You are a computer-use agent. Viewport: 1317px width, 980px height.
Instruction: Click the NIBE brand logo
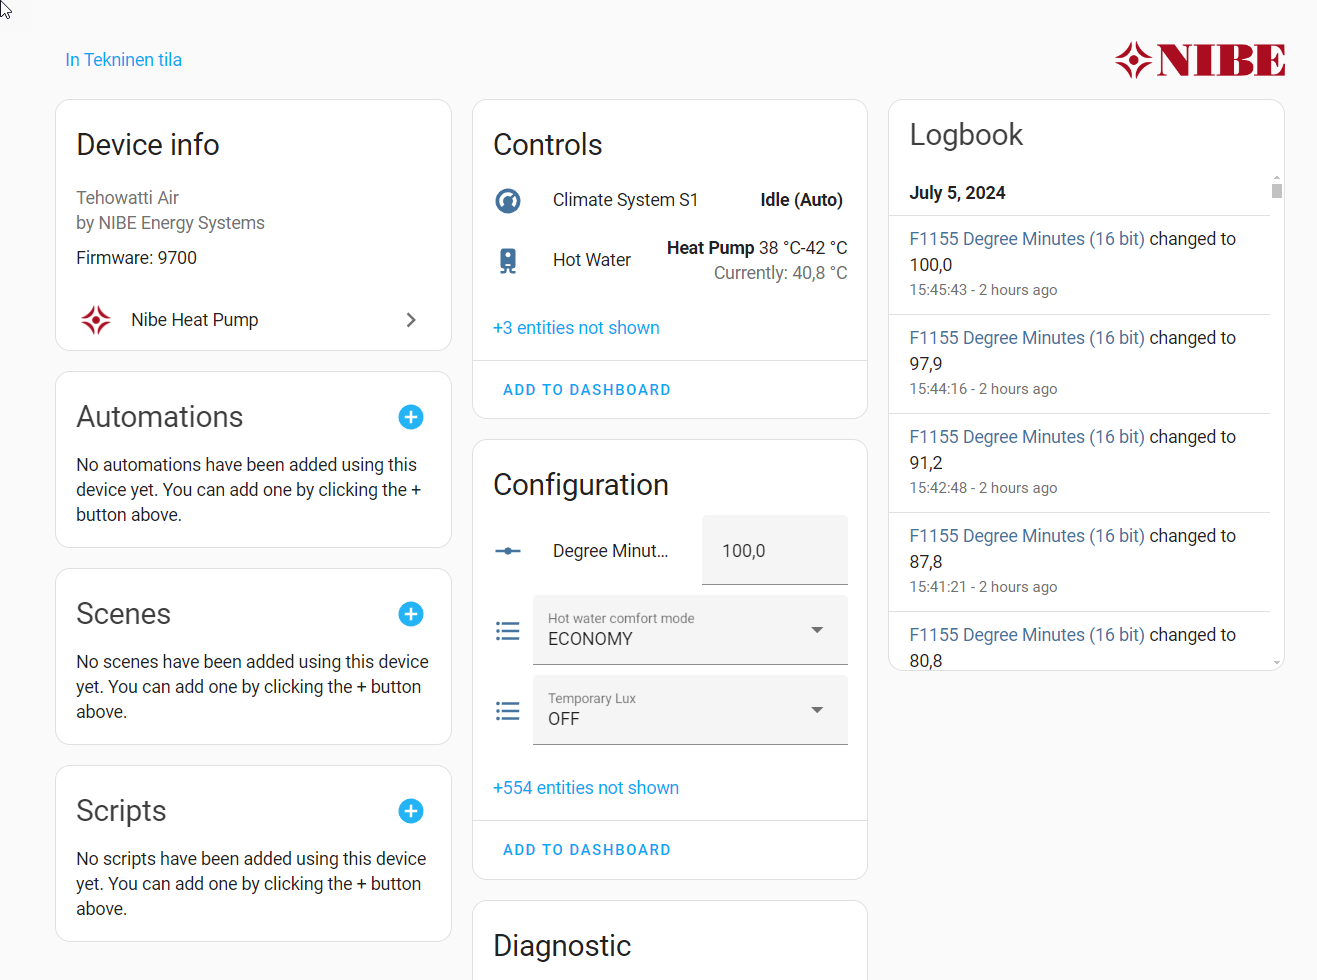[1200, 61]
